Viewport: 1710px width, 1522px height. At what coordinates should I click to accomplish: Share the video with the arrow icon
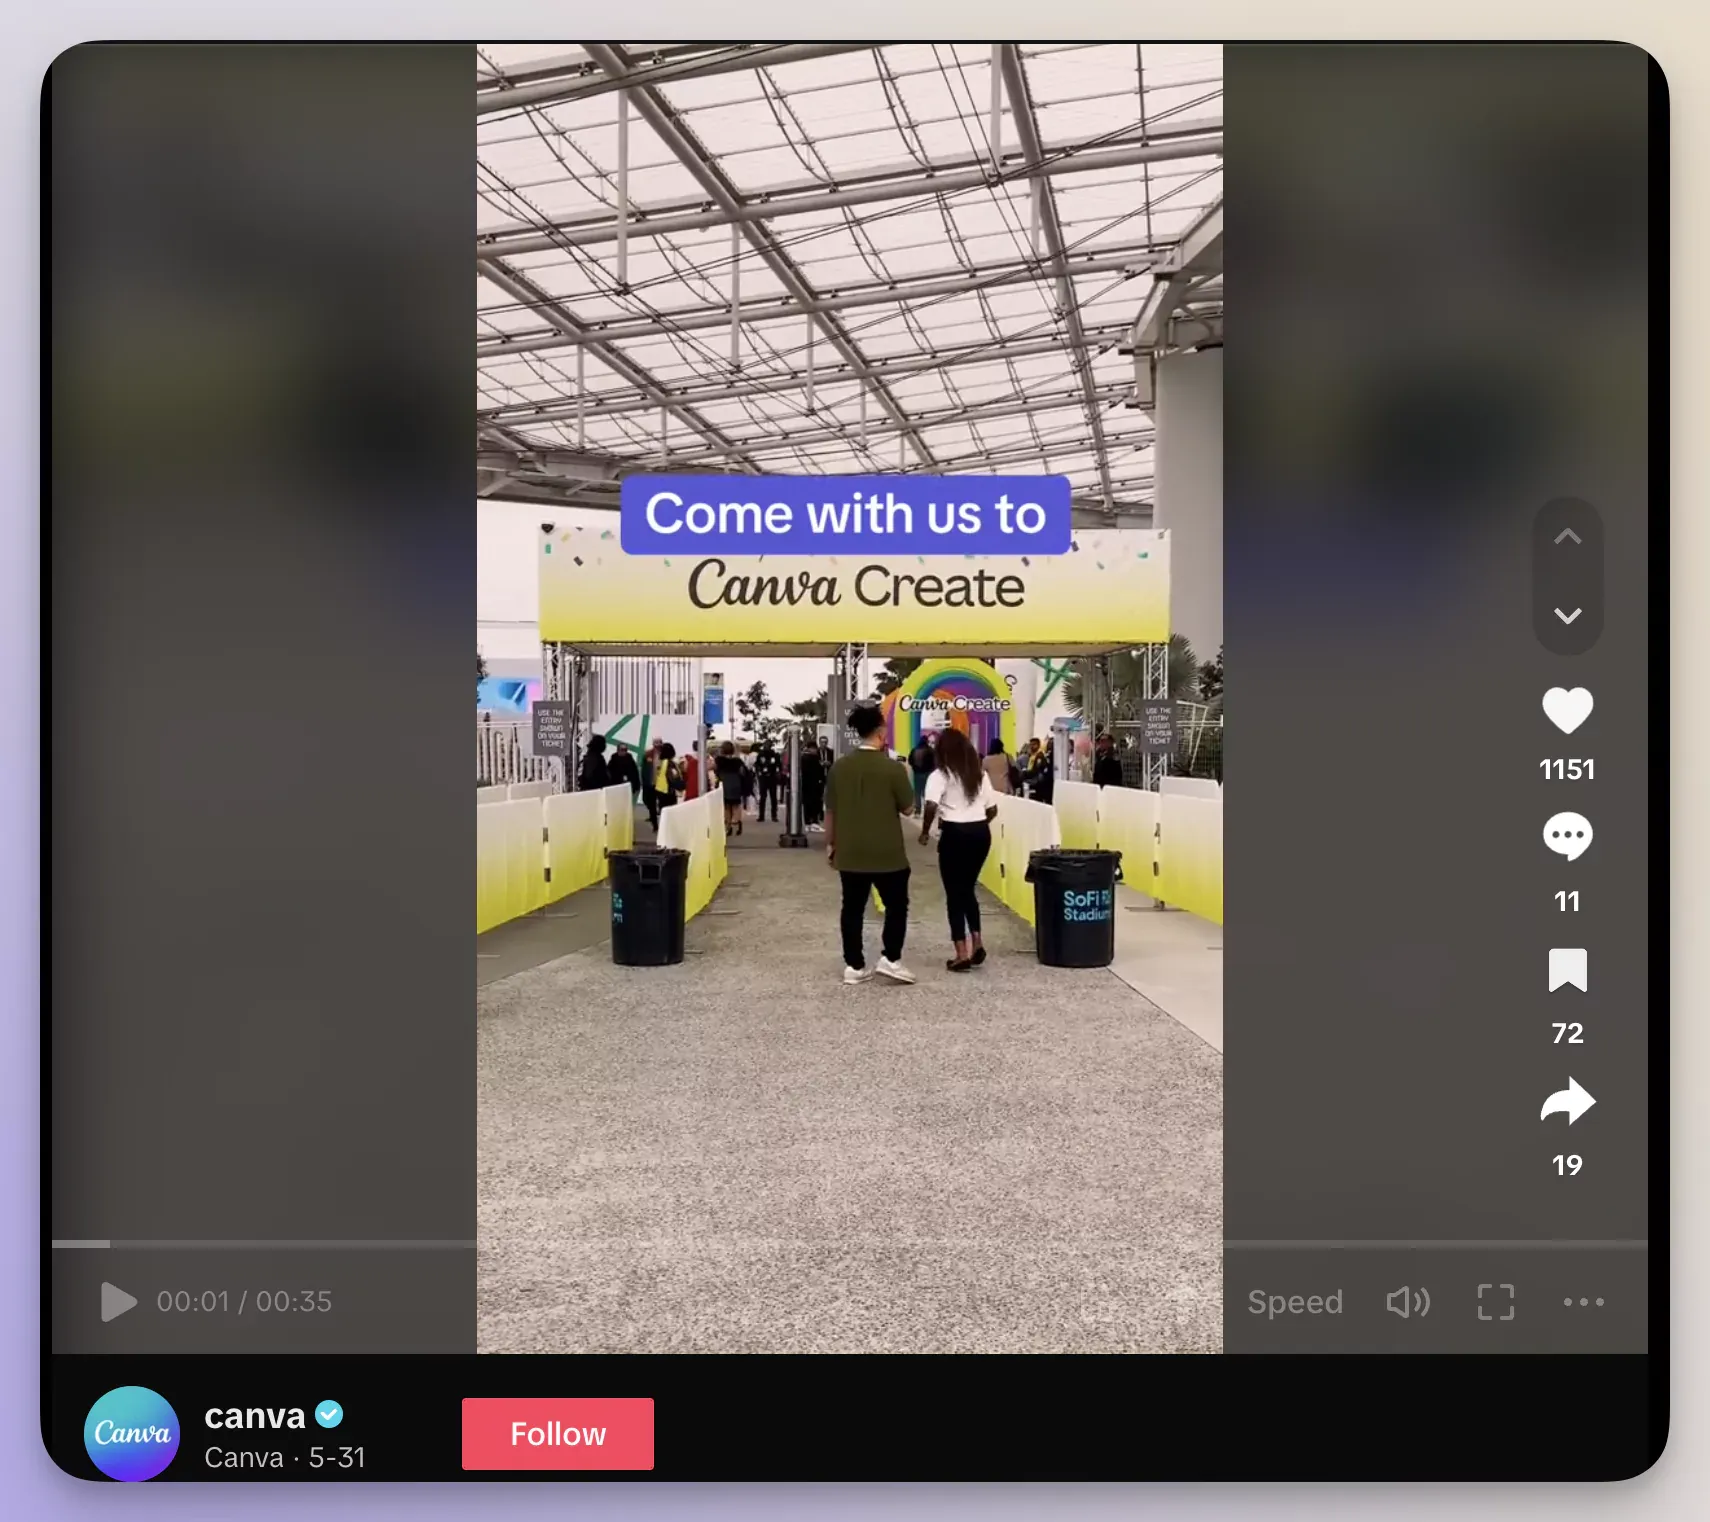[x=1567, y=1101]
